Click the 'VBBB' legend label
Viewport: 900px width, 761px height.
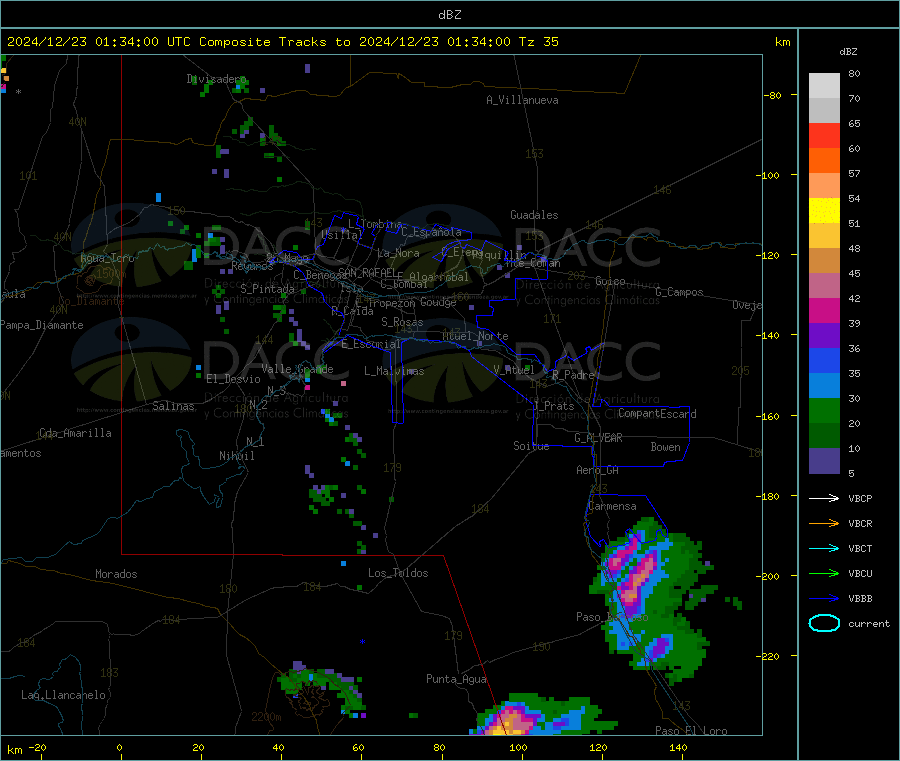[860, 599]
